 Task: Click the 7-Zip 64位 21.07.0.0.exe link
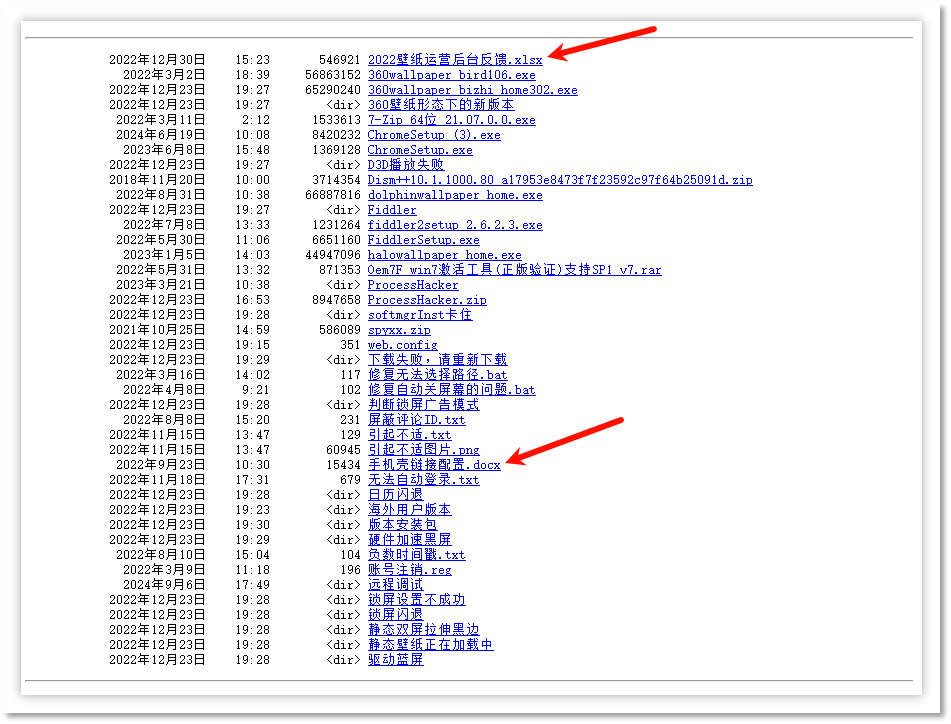pyautogui.click(x=451, y=120)
